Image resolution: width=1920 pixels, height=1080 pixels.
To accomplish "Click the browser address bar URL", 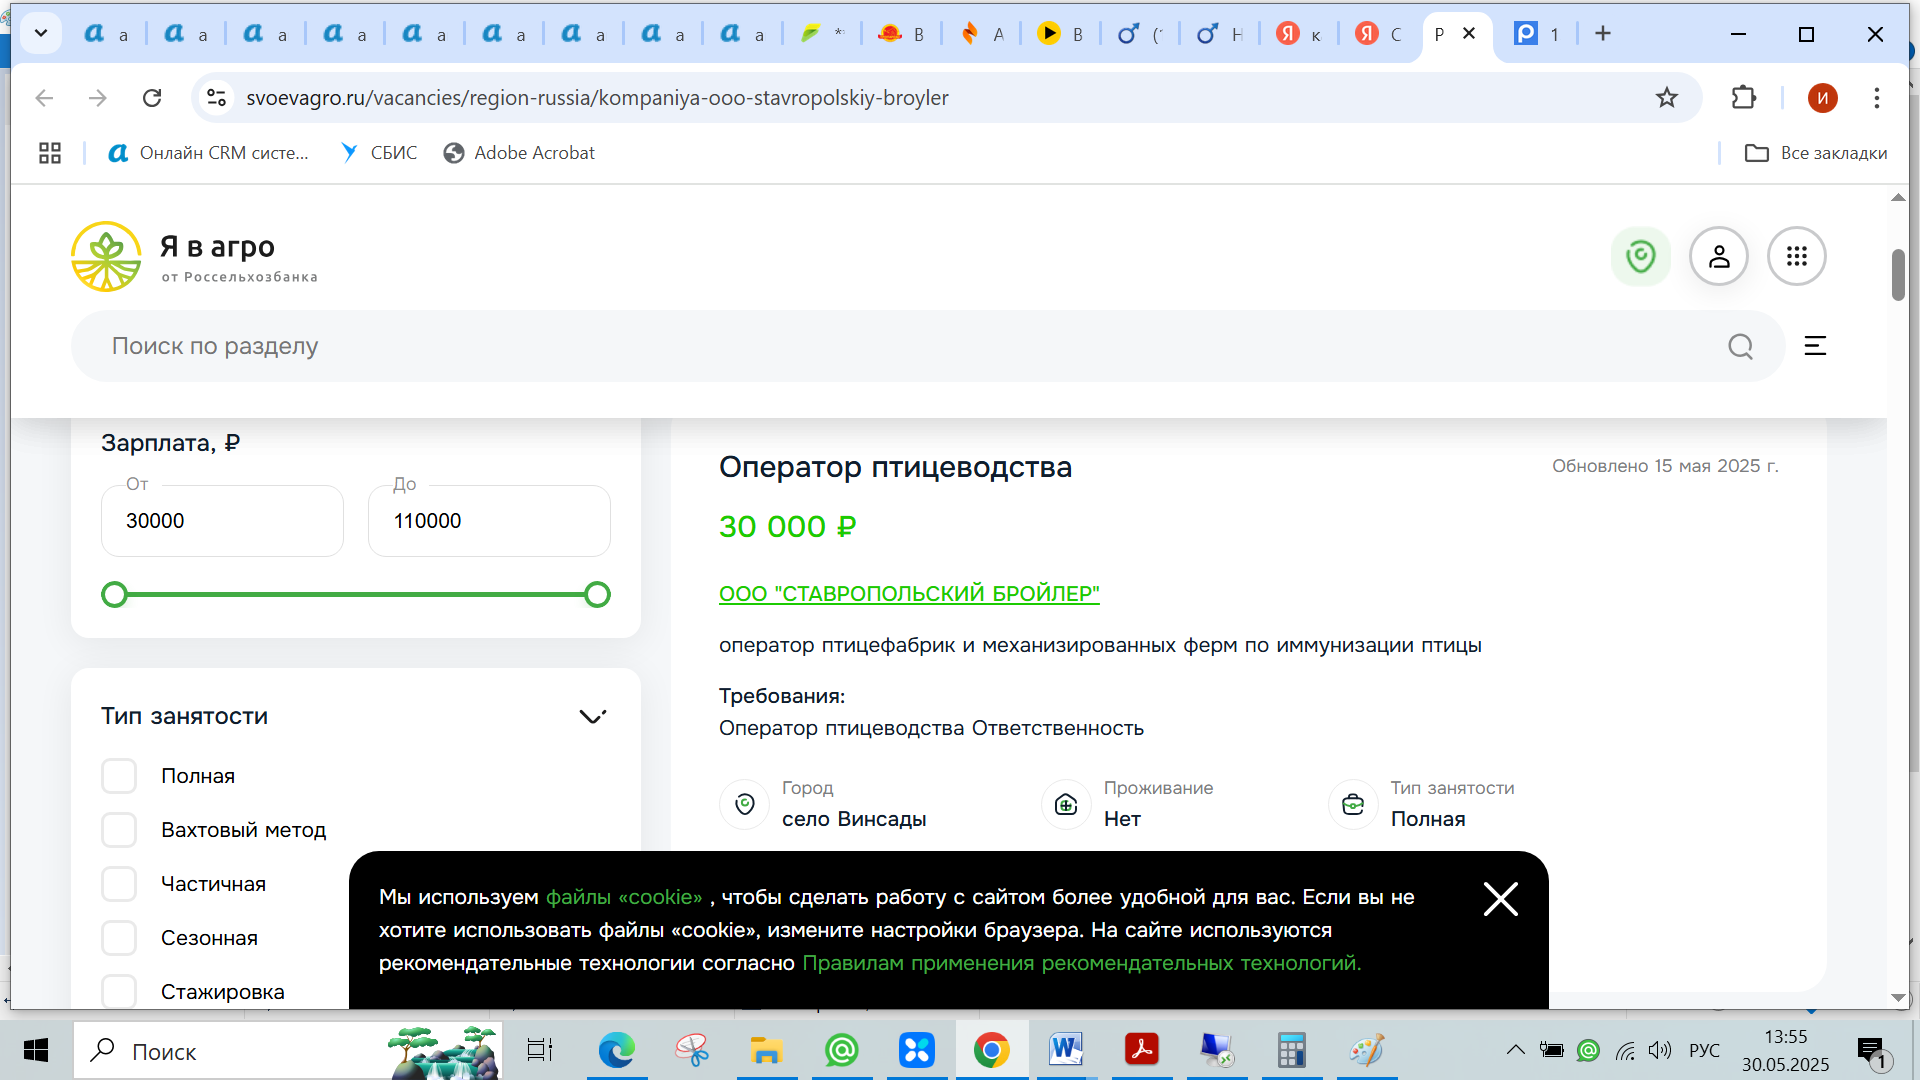I will tap(597, 98).
